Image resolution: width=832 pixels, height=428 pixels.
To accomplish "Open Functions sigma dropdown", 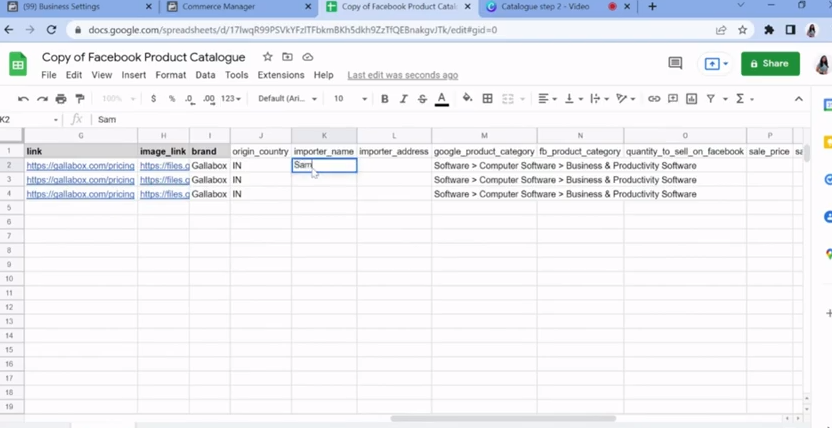I will (744, 99).
